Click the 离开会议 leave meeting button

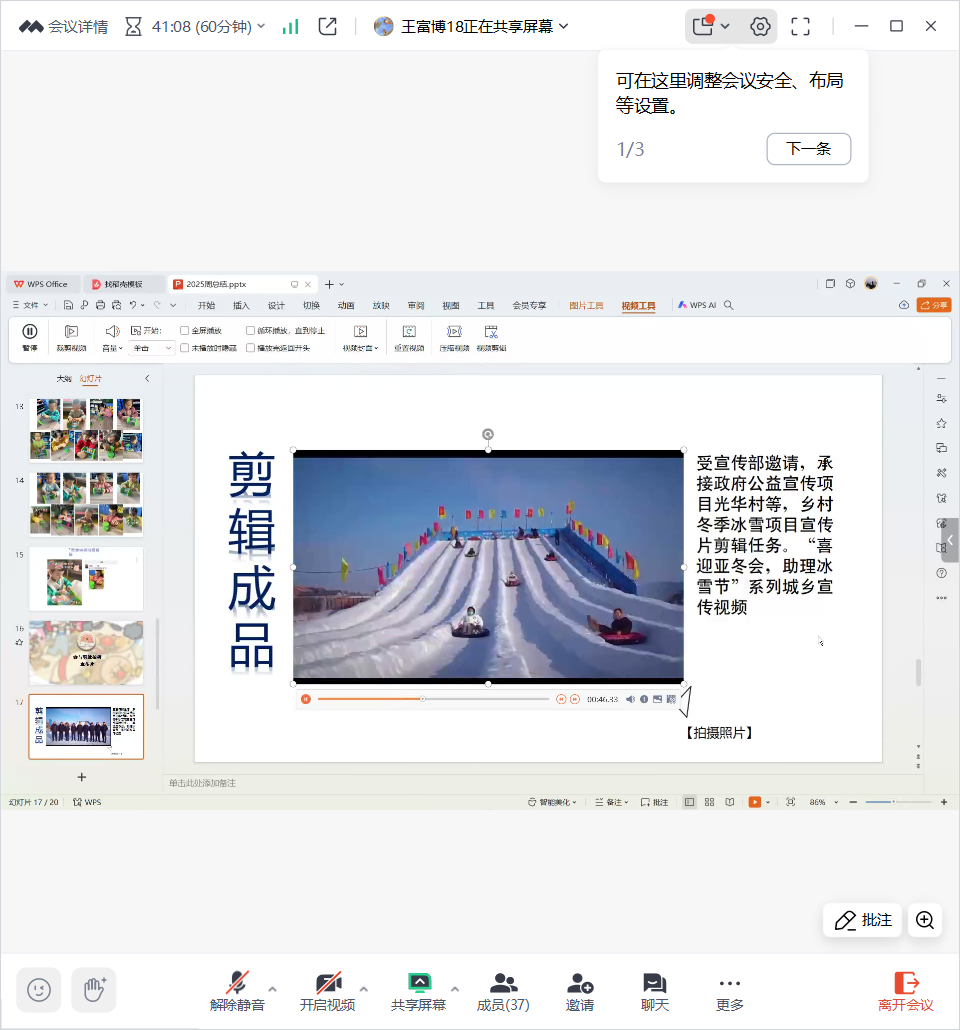905,991
